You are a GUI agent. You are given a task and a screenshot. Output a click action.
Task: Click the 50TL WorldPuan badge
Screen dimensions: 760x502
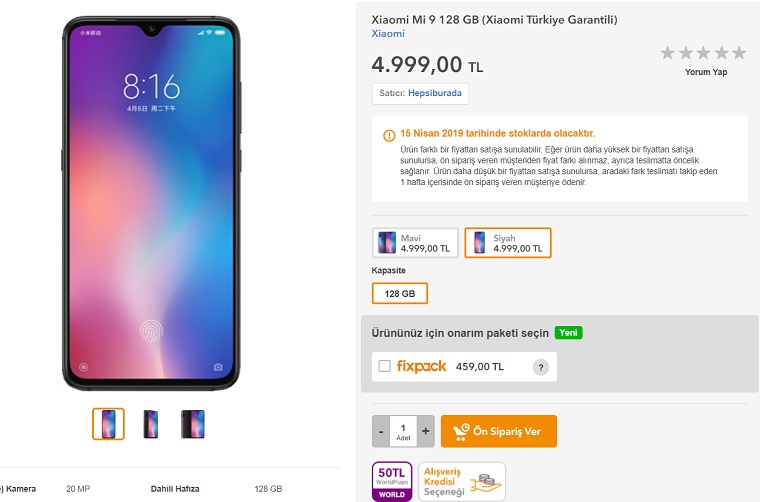(x=392, y=481)
